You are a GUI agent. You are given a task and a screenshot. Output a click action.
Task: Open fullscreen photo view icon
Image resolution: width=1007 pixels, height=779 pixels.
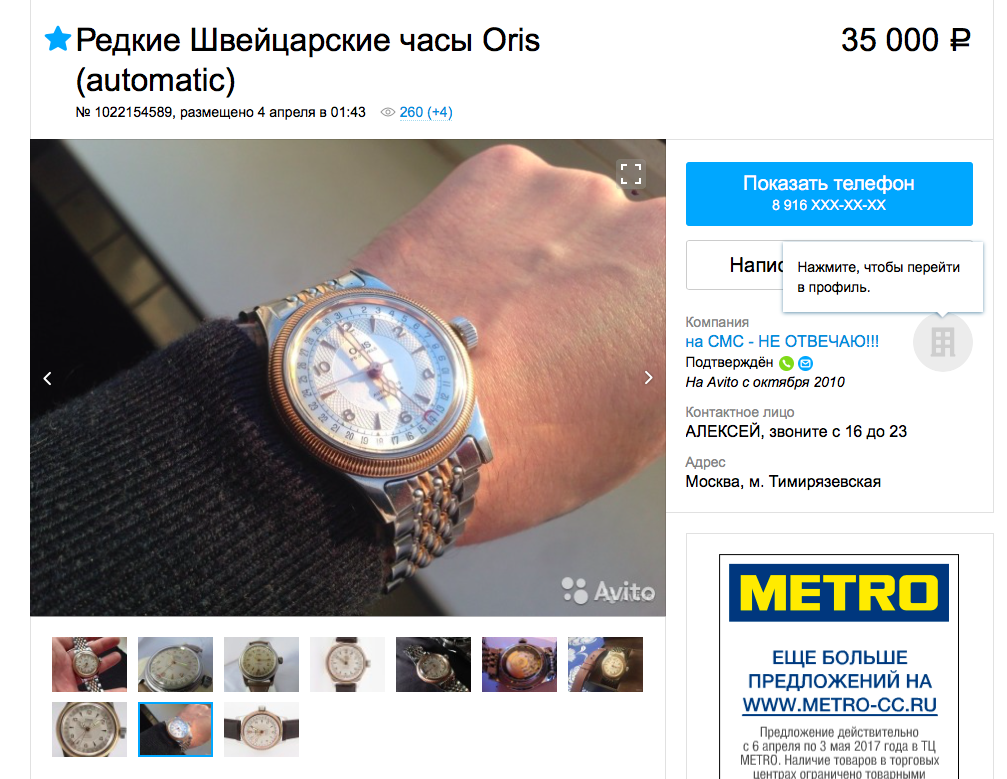pos(630,174)
